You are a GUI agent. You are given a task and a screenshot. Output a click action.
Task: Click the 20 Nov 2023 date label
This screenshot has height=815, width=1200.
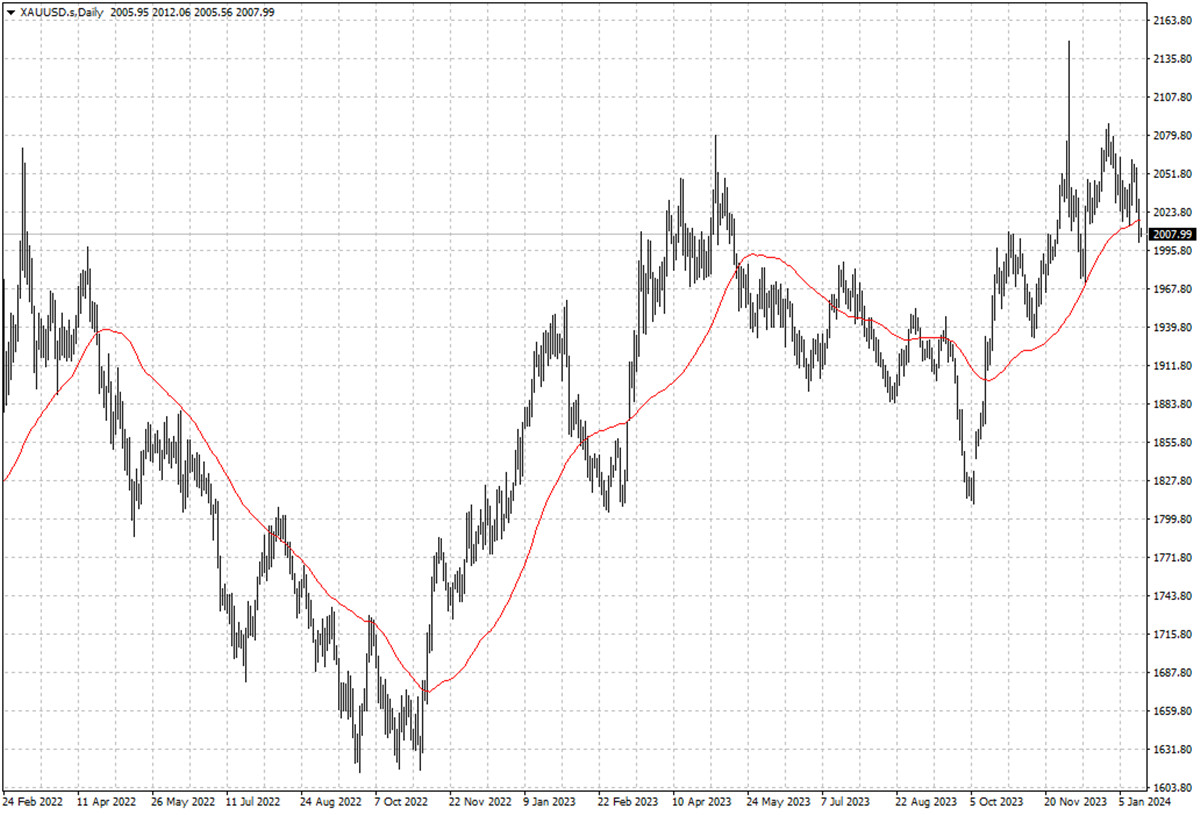(x=1076, y=802)
